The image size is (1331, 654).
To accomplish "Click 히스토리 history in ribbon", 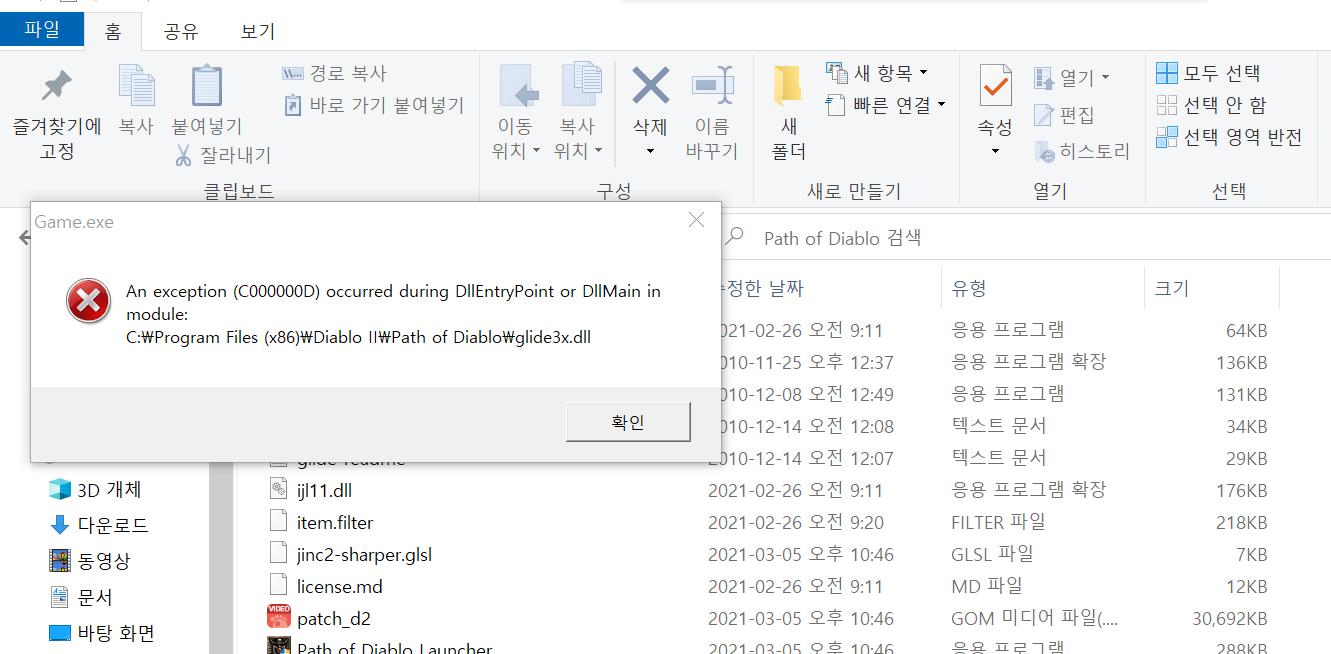I will (x=1081, y=152).
